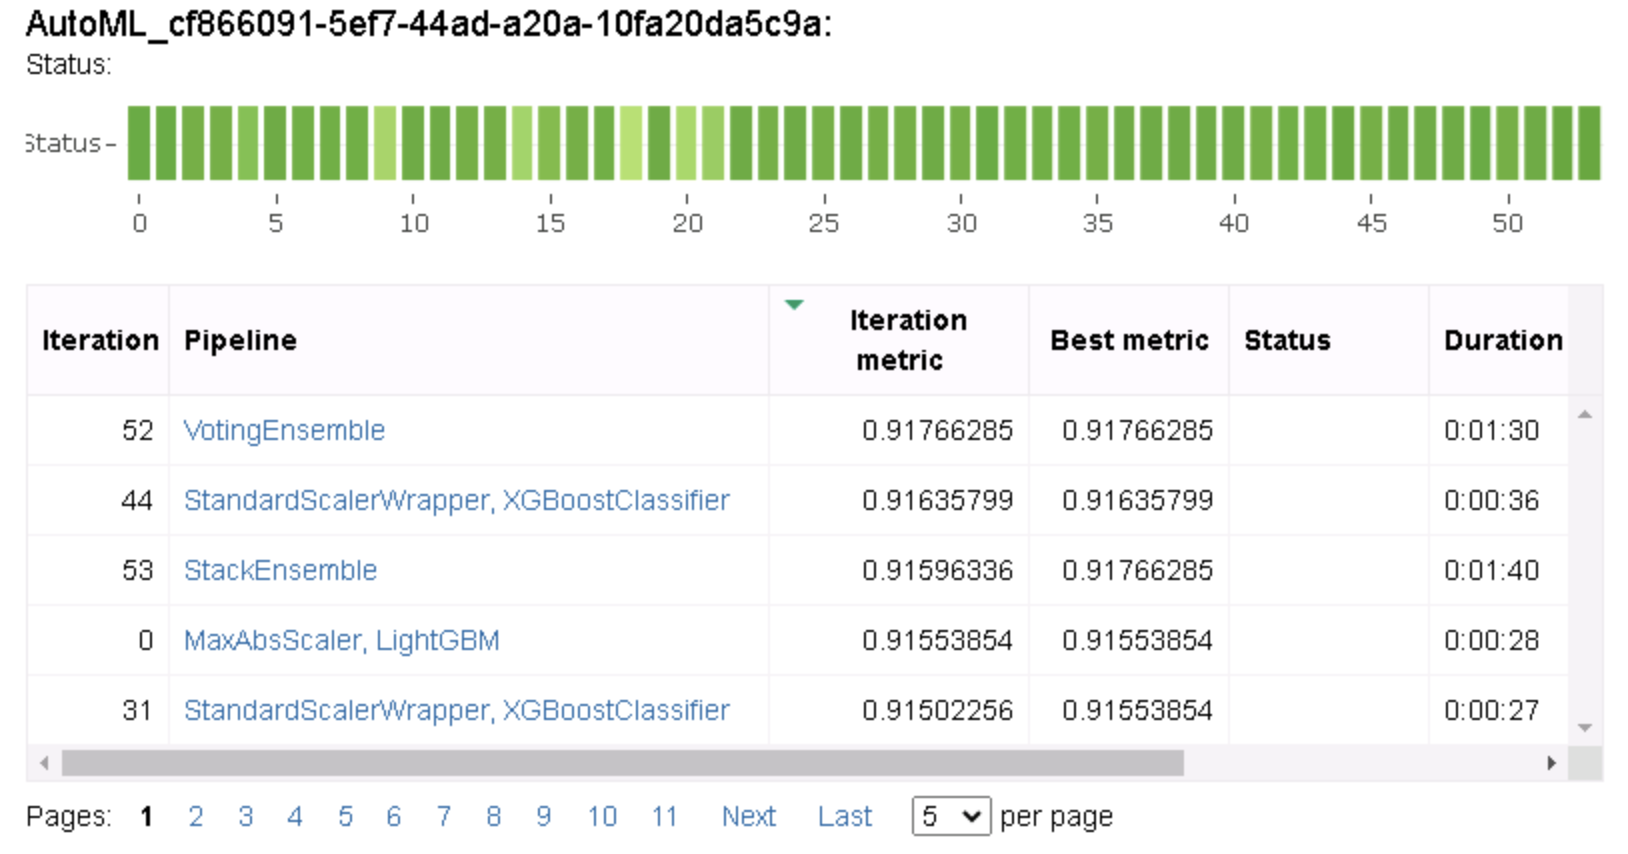This screenshot has height=854, width=1628.
Task: Select status segment at iteration 50
Action: pos(1508,143)
